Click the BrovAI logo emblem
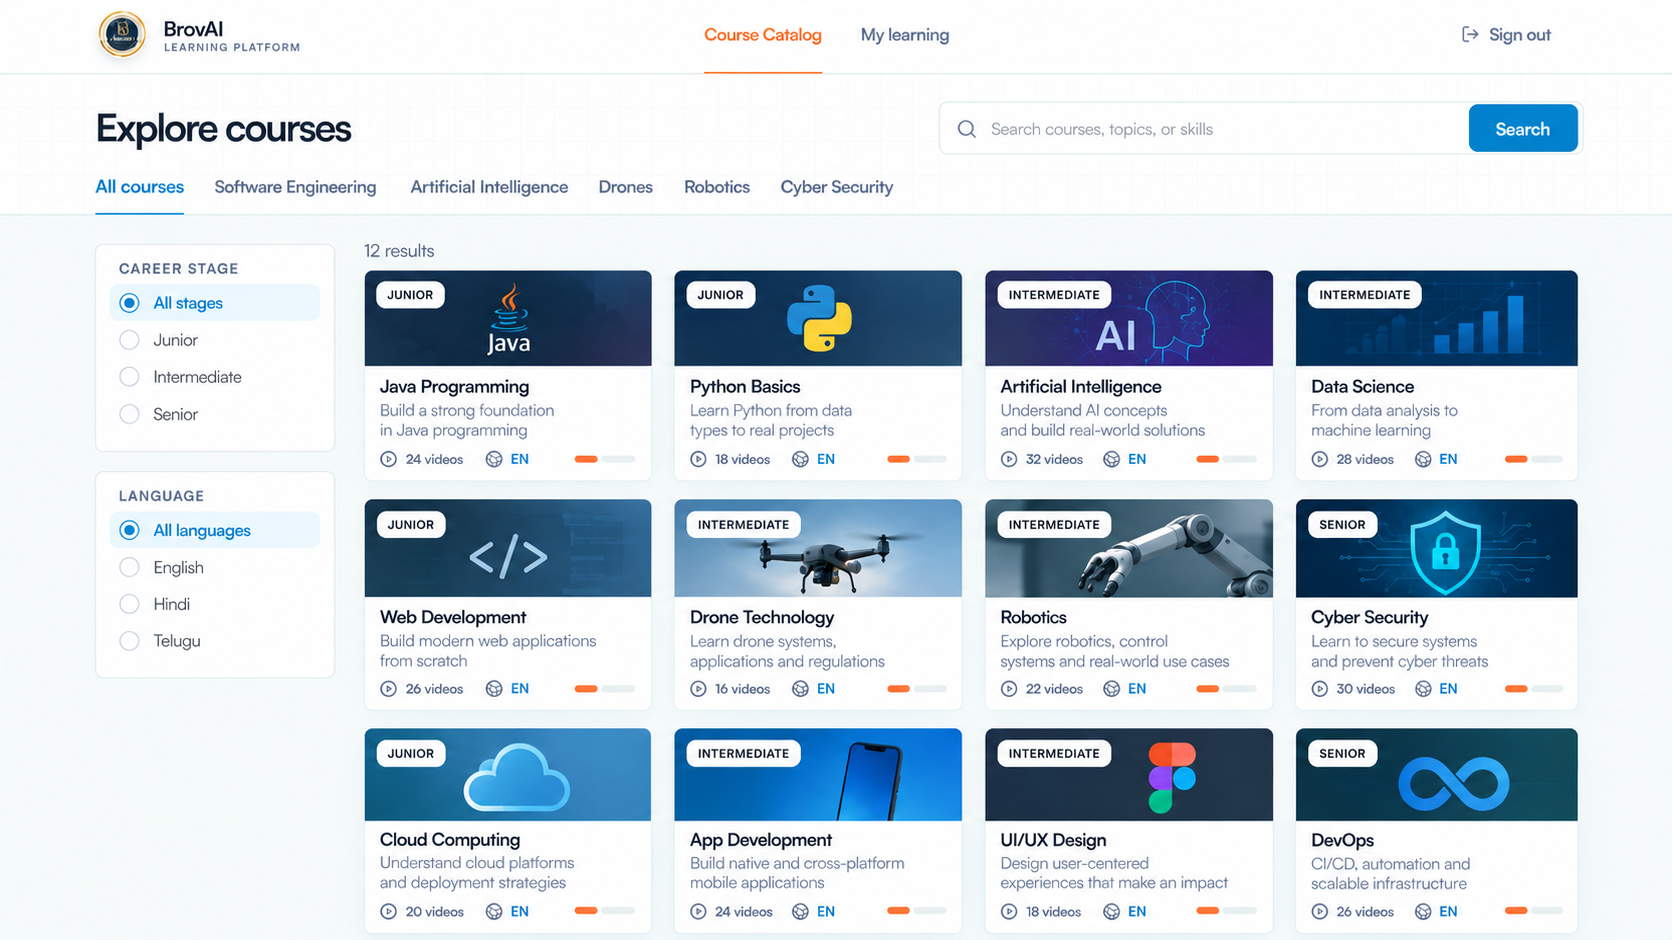 [122, 34]
